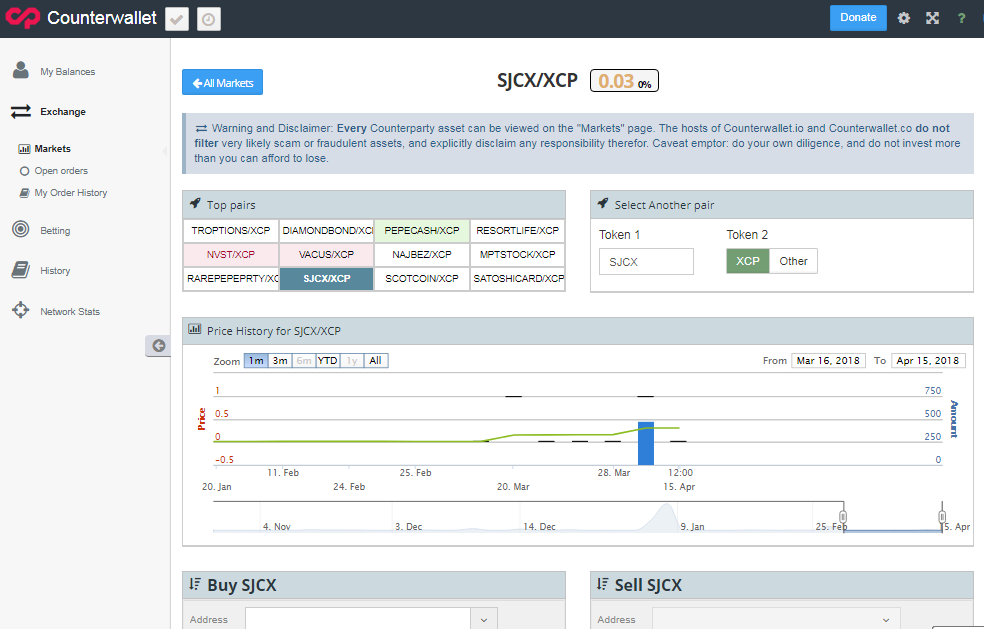The image size is (984, 629).
Task: Click the sort icon next to Buy SJCX
Action: coord(195,584)
